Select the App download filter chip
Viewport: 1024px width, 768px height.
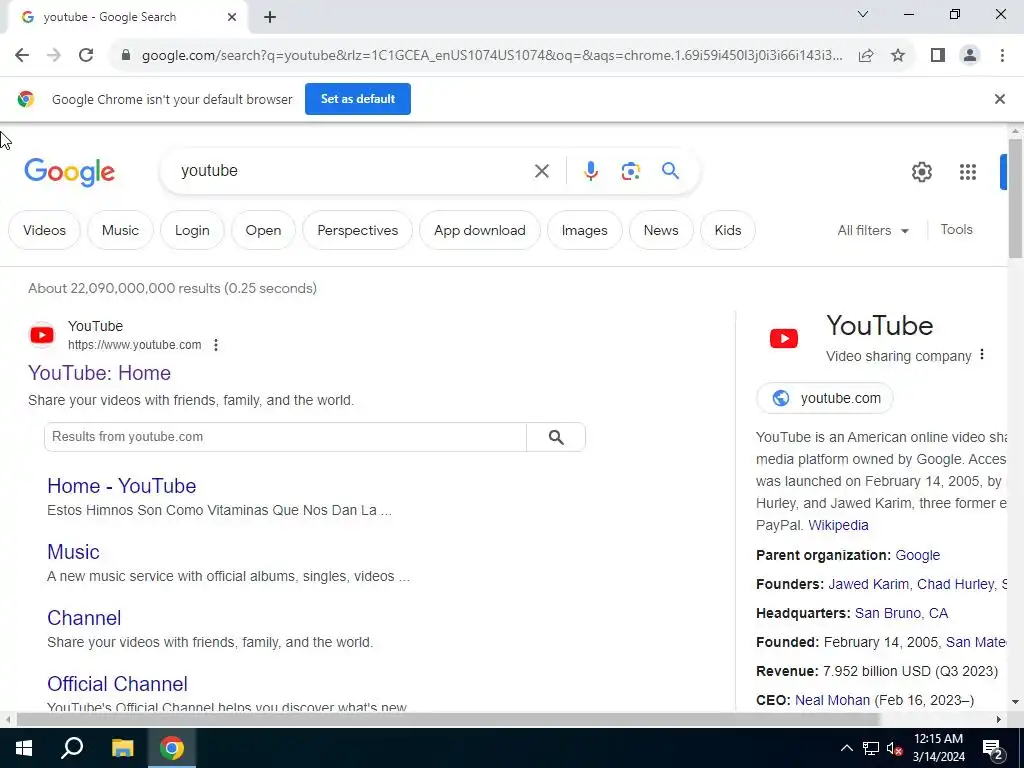(x=479, y=231)
